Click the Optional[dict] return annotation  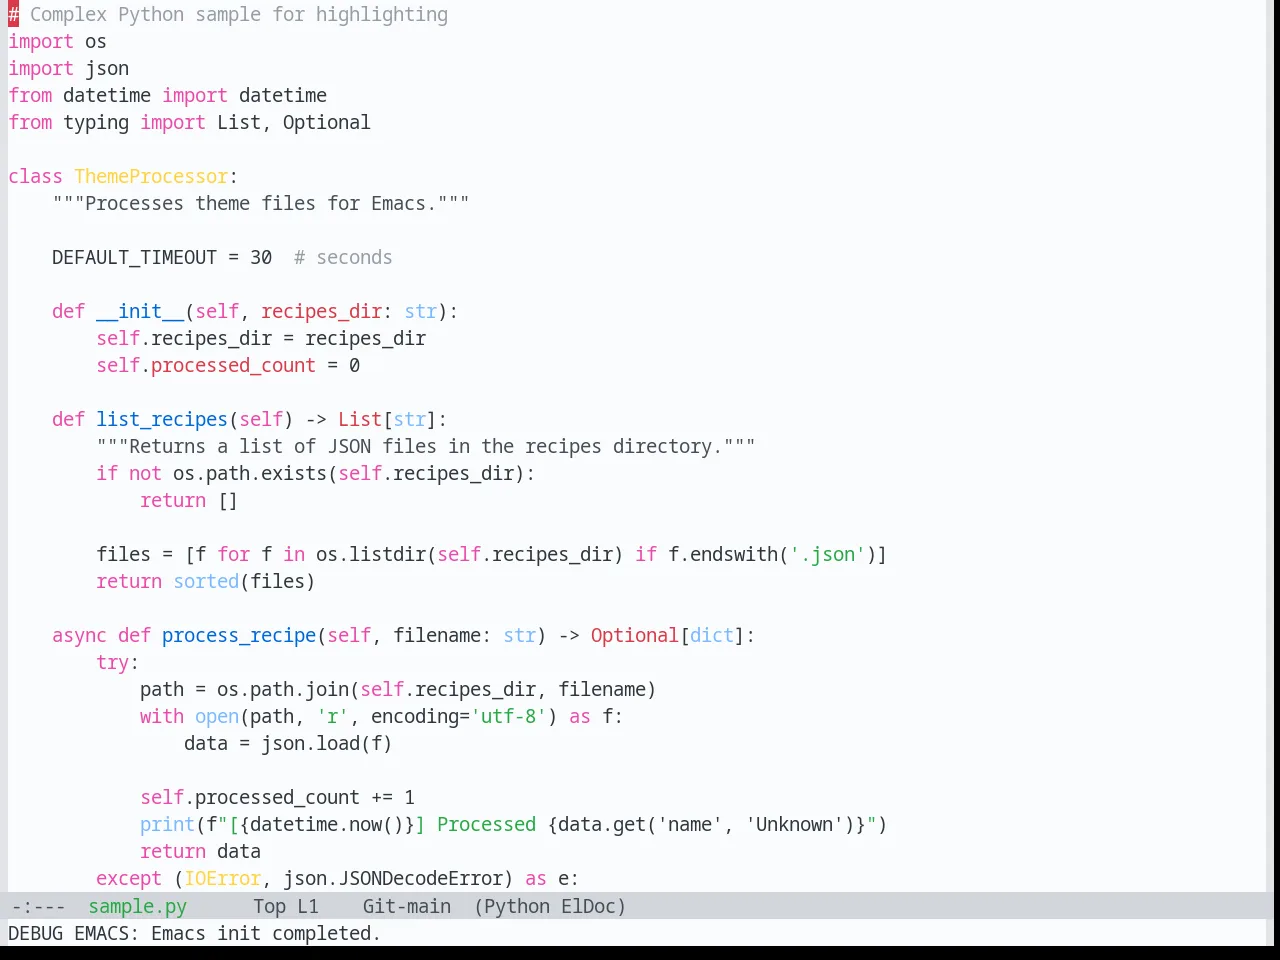pos(667,635)
